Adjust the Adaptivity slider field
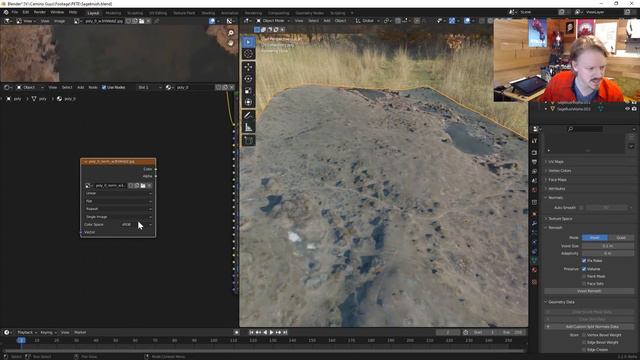The image size is (640, 360). pos(608,253)
